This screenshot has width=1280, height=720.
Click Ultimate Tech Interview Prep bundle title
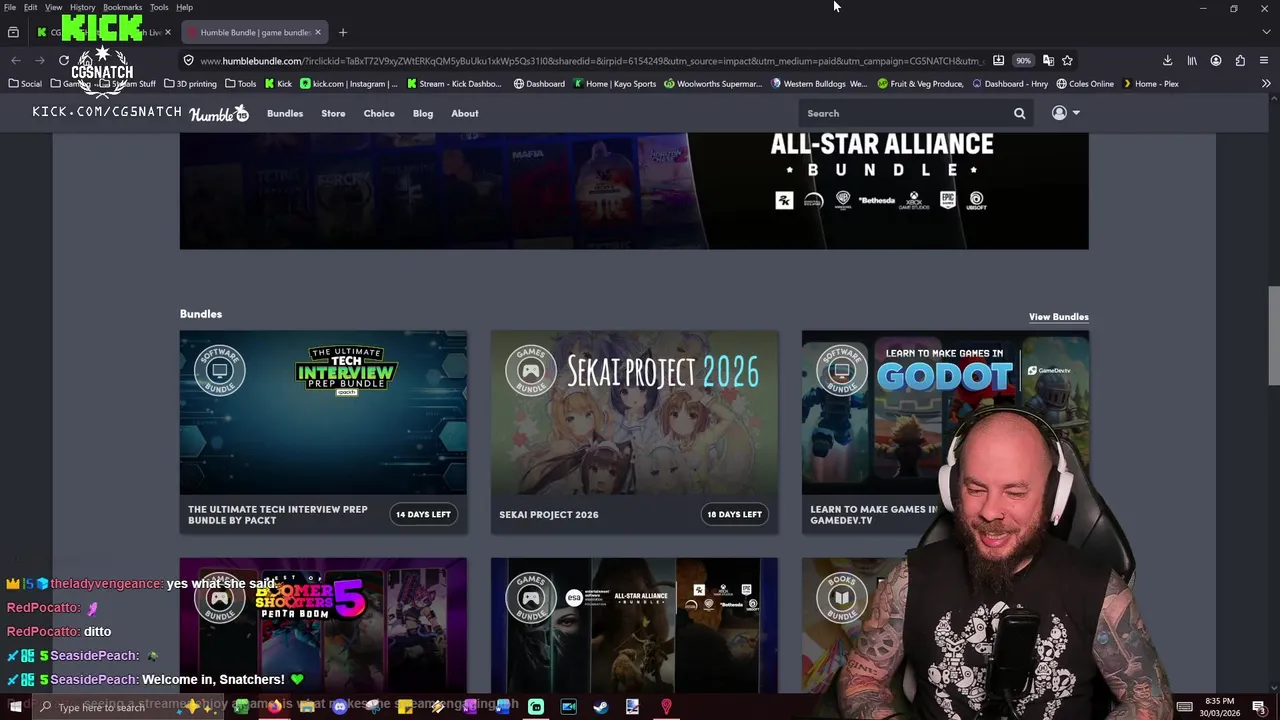278,515
